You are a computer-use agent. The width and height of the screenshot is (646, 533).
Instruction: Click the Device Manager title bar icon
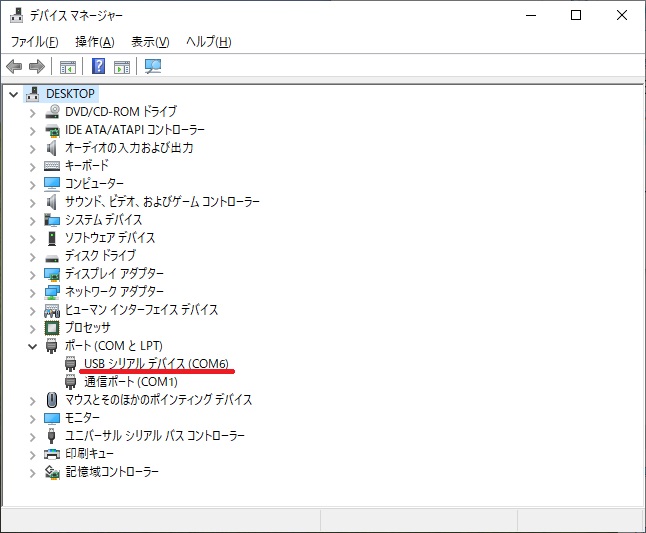pos(16,16)
